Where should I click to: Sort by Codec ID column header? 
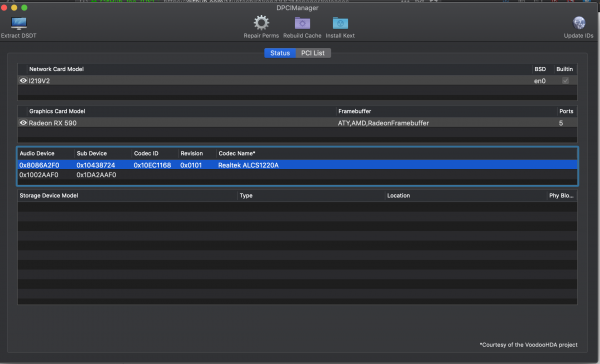pyautogui.click(x=146, y=153)
